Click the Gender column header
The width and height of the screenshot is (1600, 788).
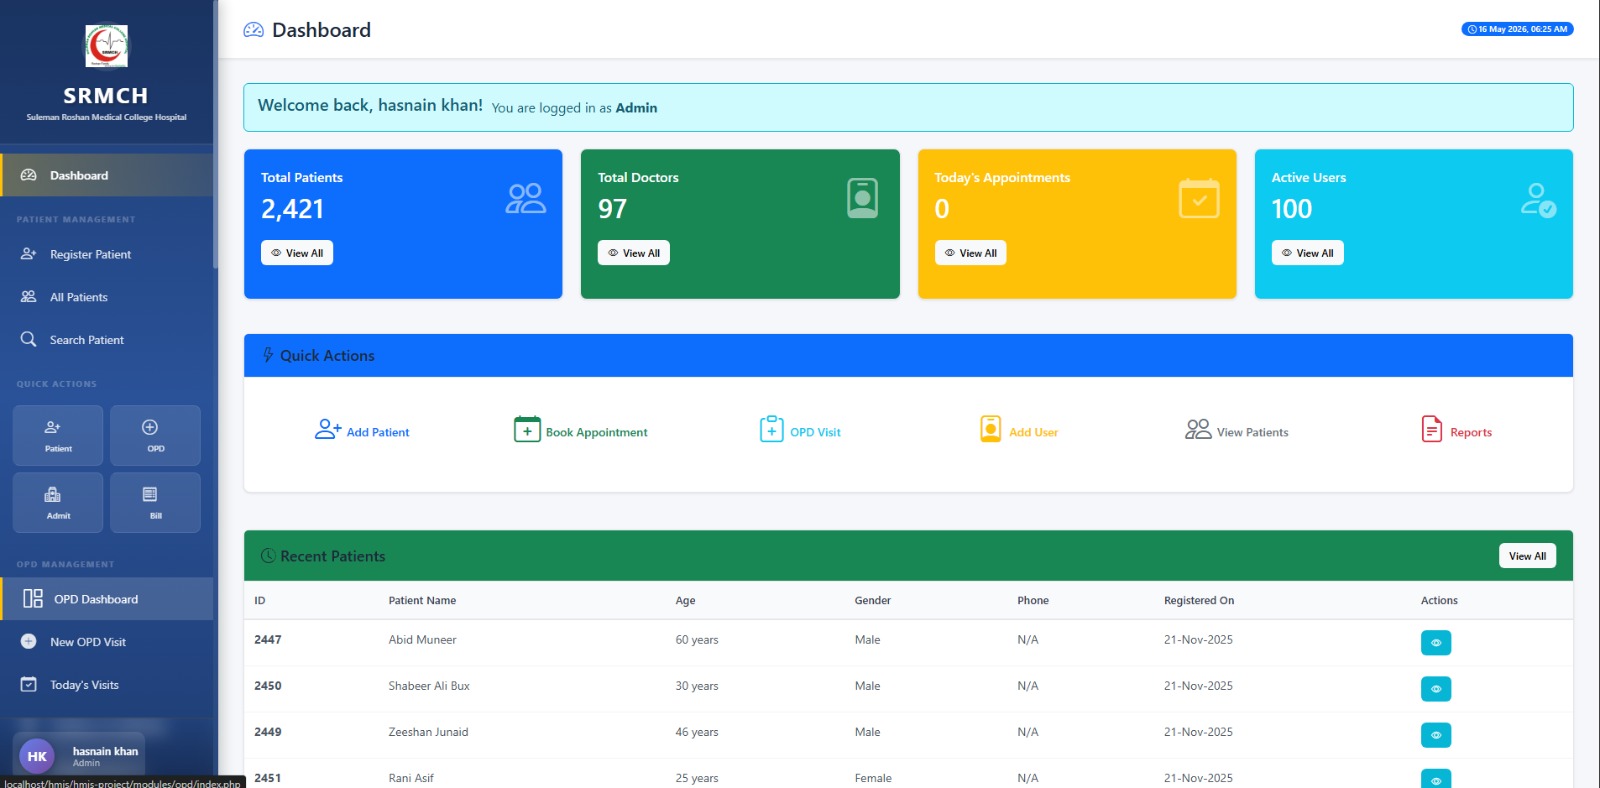[x=872, y=601]
